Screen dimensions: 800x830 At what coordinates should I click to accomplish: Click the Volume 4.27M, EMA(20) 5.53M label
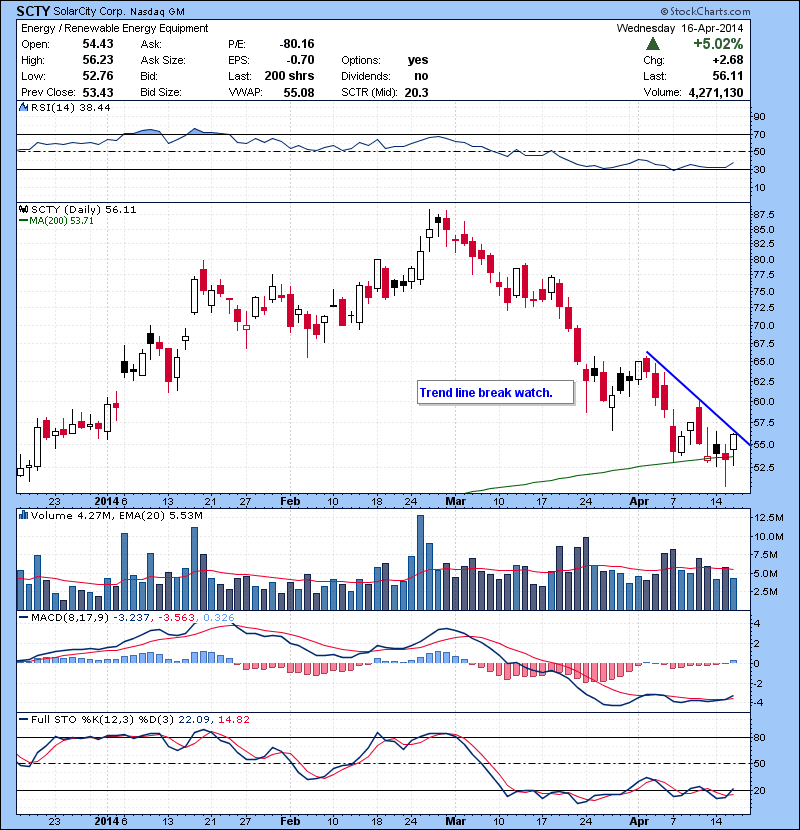pyautogui.click(x=116, y=515)
